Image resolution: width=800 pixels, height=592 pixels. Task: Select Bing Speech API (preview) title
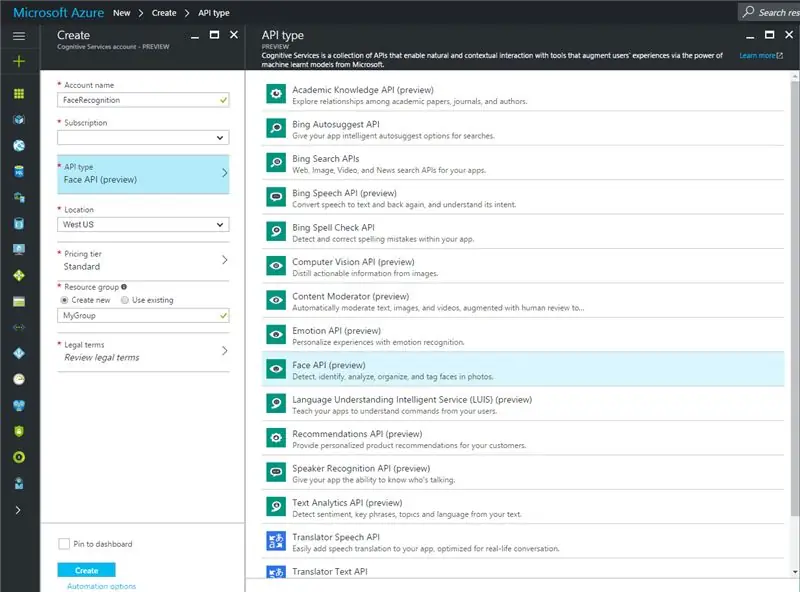(x=344, y=193)
